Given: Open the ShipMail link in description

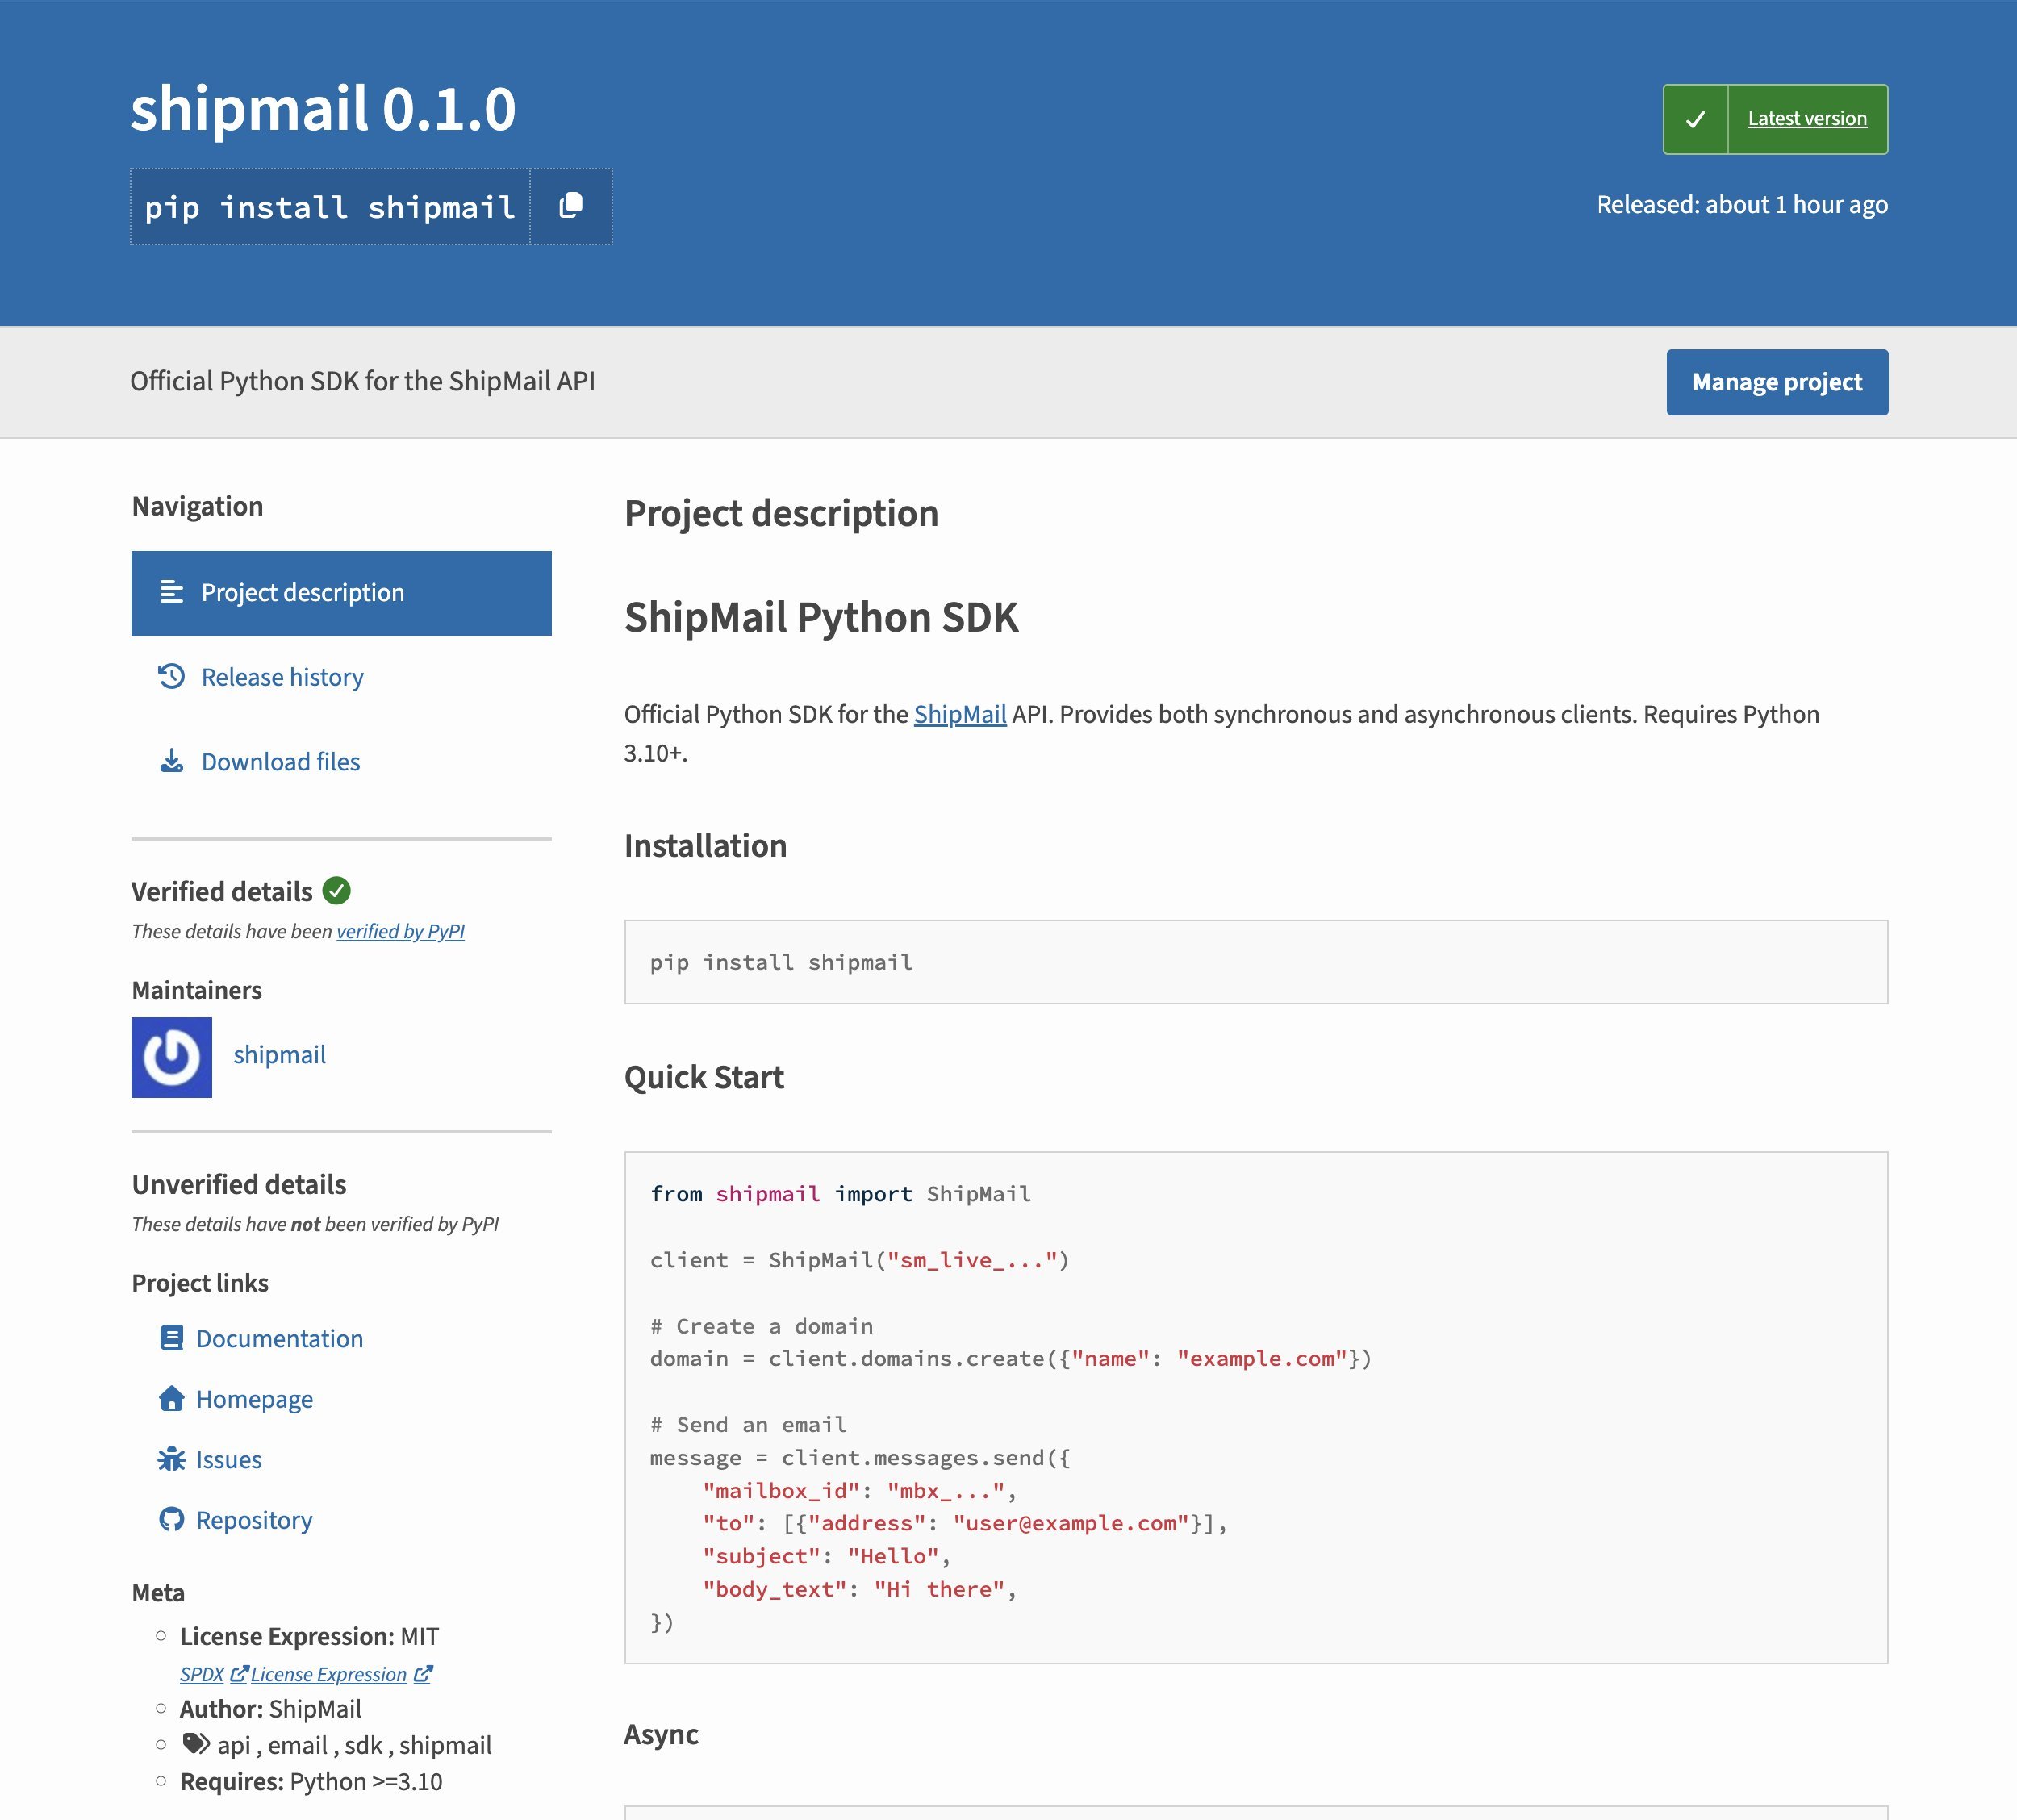Looking at the screenshot, I should [959, 714].
